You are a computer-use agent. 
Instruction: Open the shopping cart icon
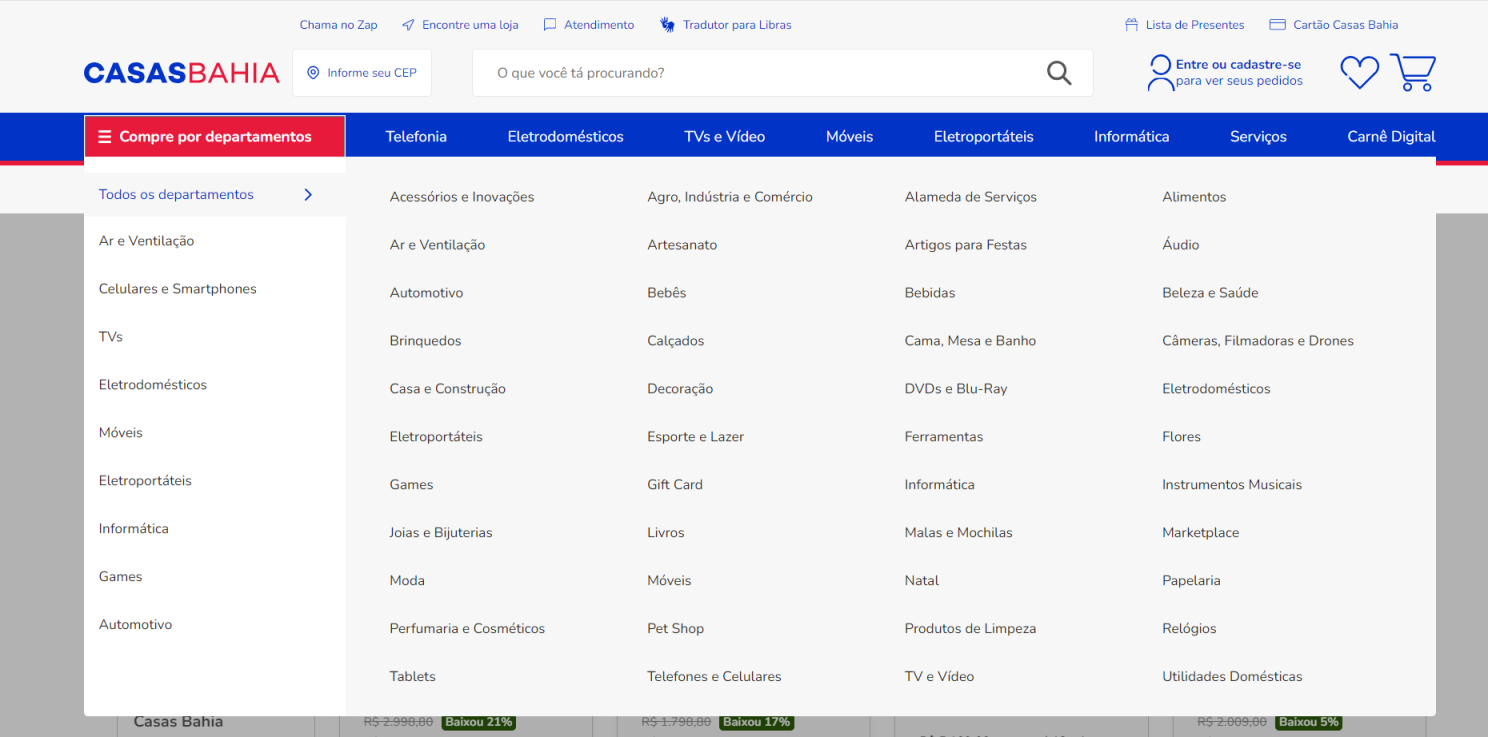point(1412,73)
